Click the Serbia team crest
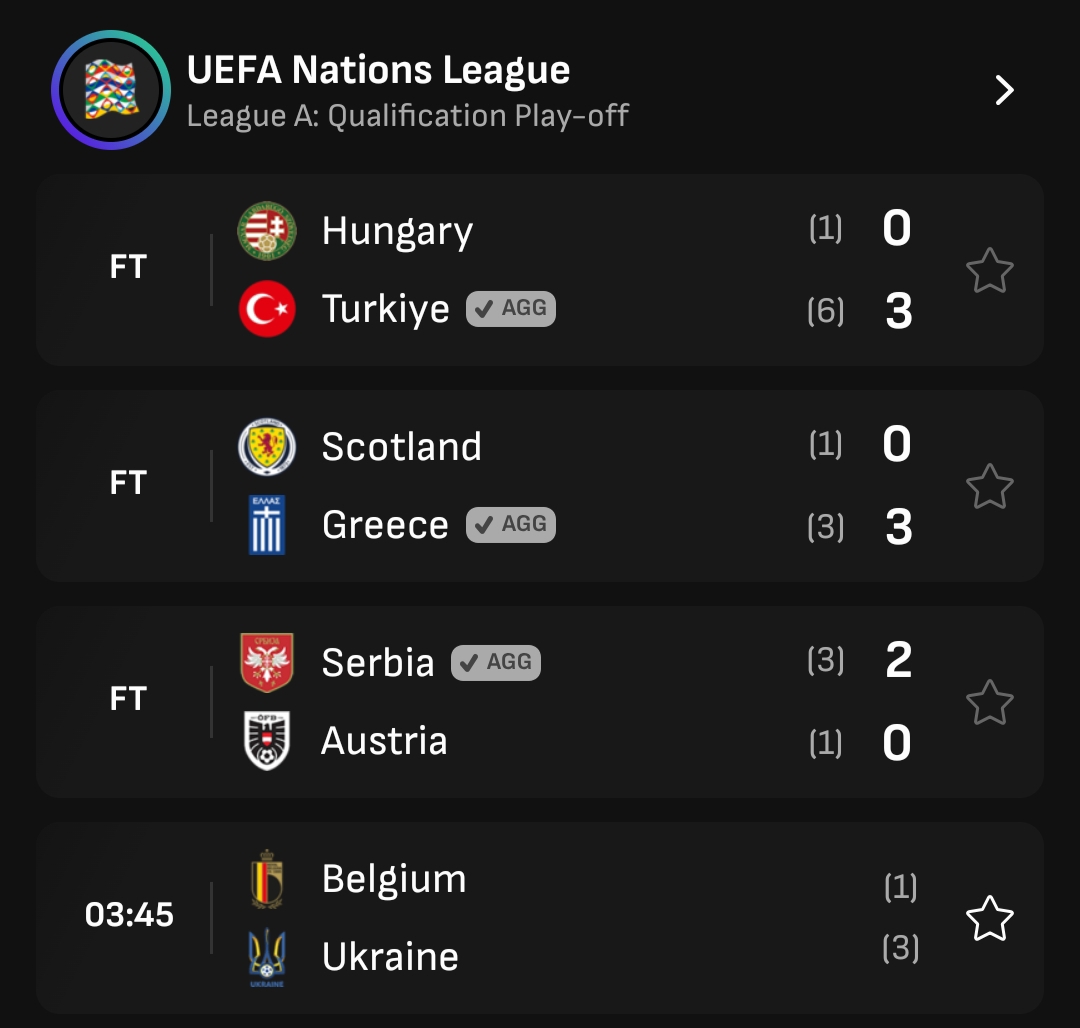The width and height of the screenshot is (1080, 1028). [267, 662]
